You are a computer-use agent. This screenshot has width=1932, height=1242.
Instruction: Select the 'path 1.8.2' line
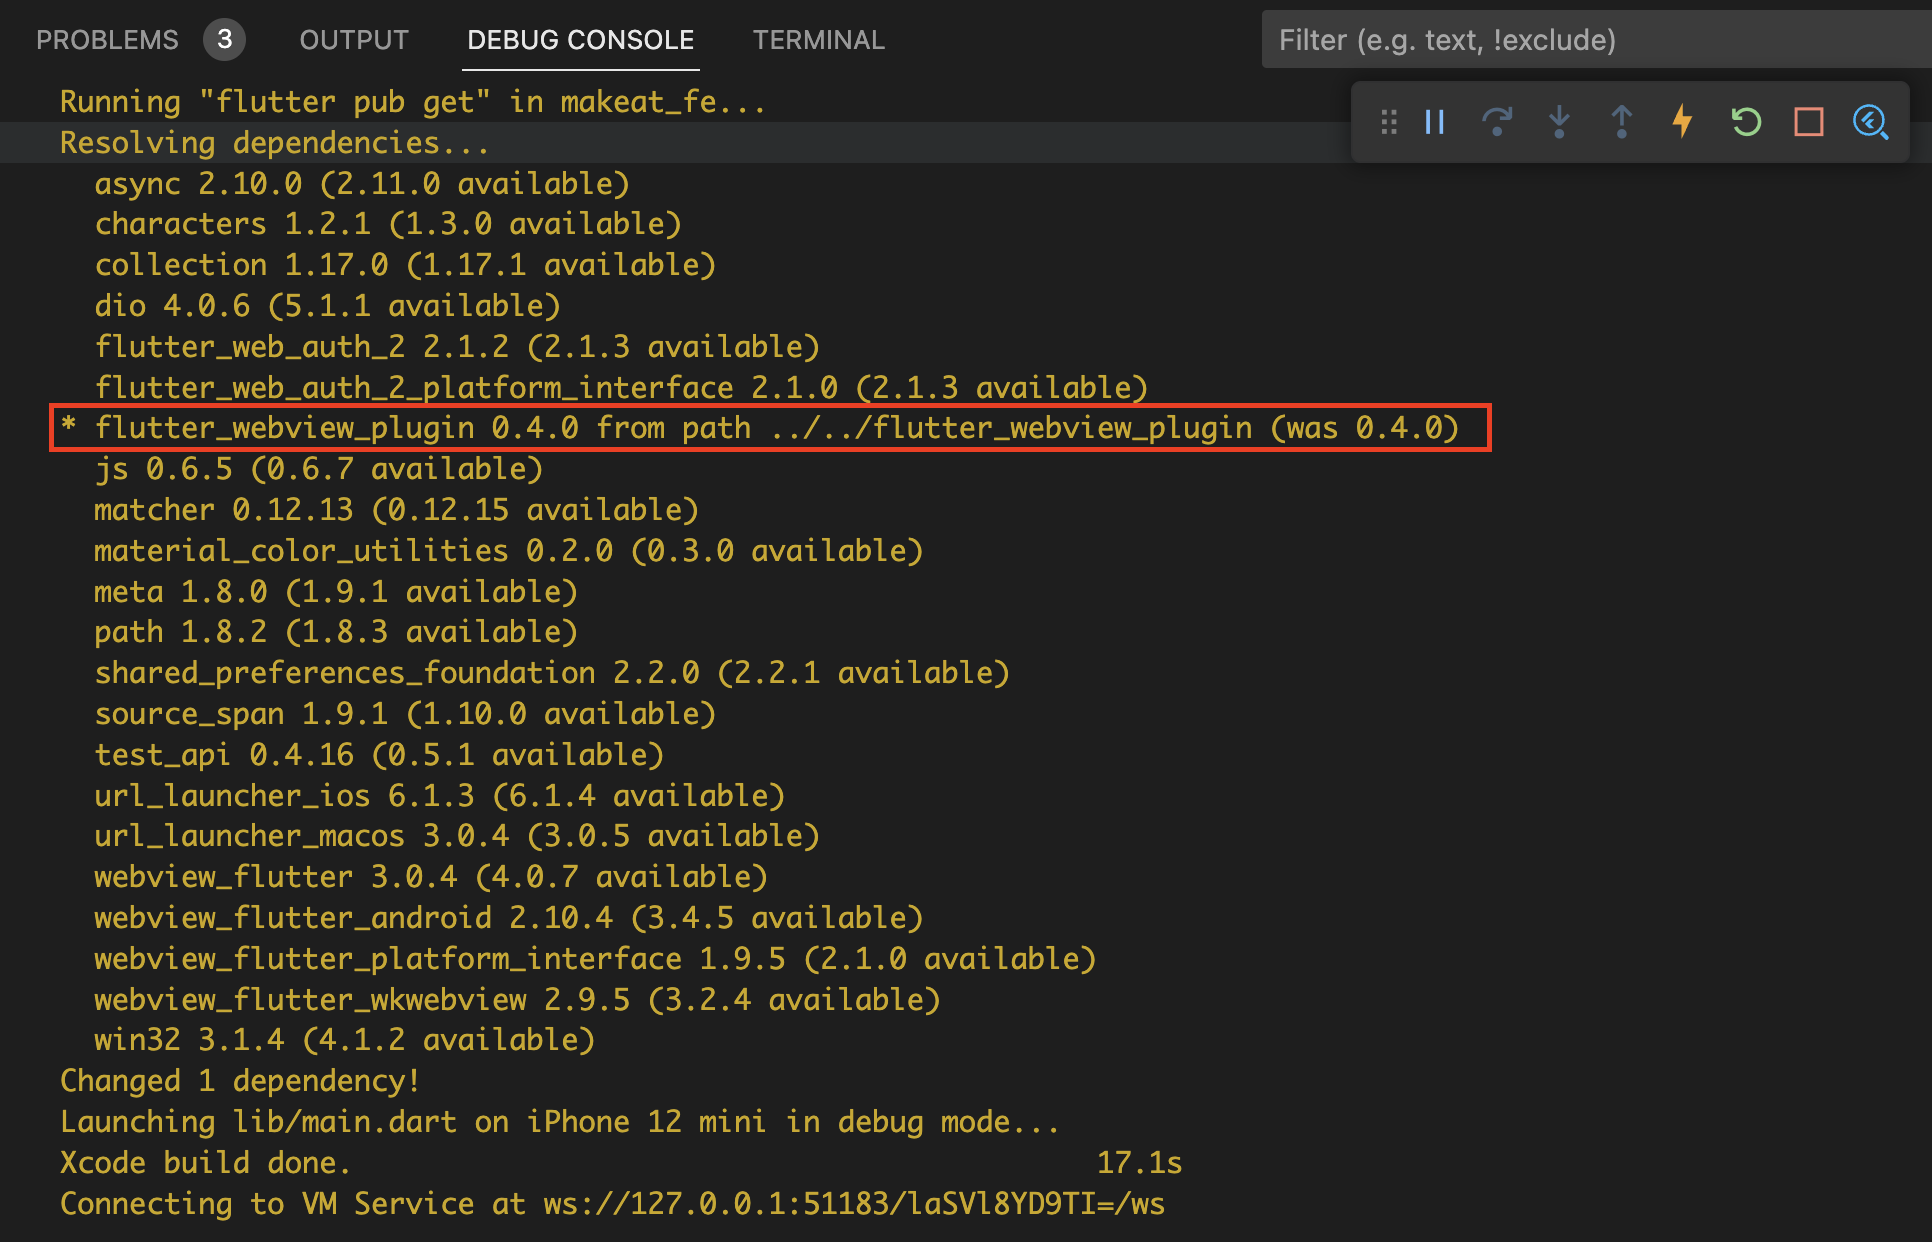coord(336,632)
